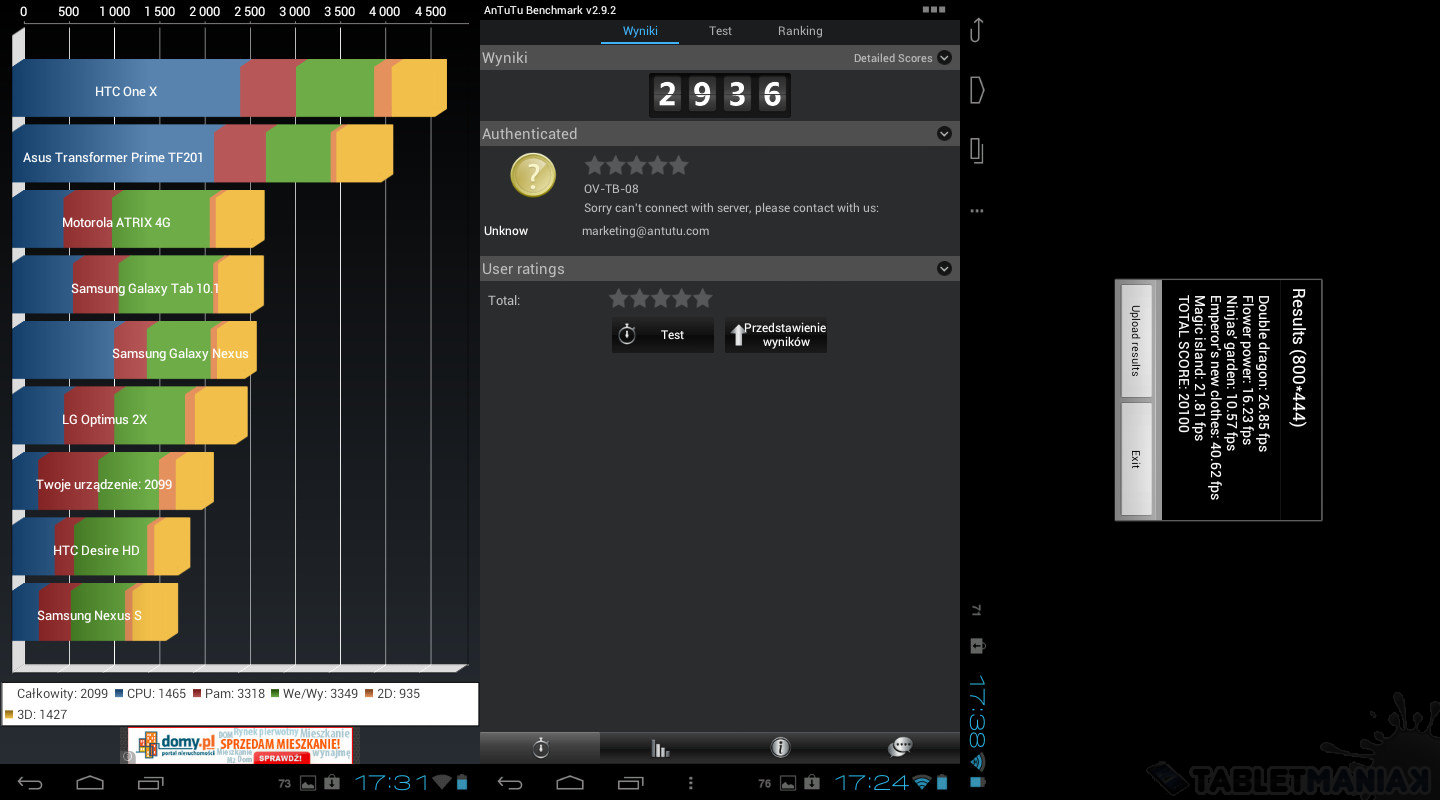
Task: Open the stopwatch tab in AnTuTu bottom bar
Action: (540, 747)
